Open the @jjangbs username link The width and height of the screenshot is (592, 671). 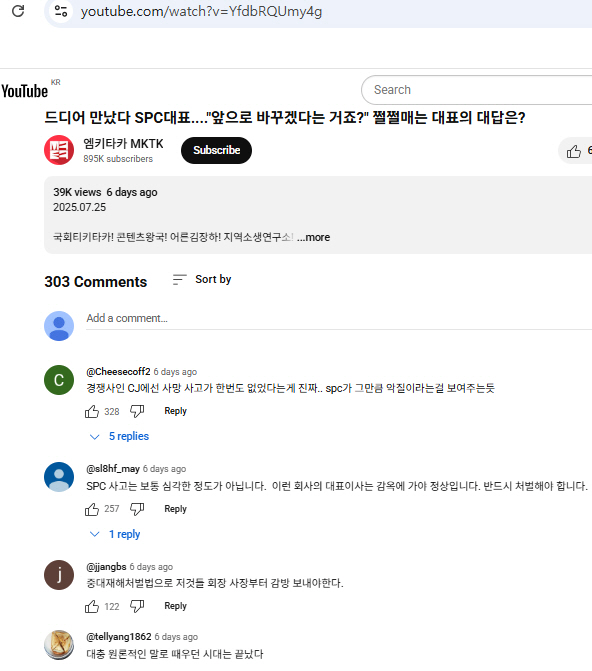pyautogui.click(x=106, y=567)
